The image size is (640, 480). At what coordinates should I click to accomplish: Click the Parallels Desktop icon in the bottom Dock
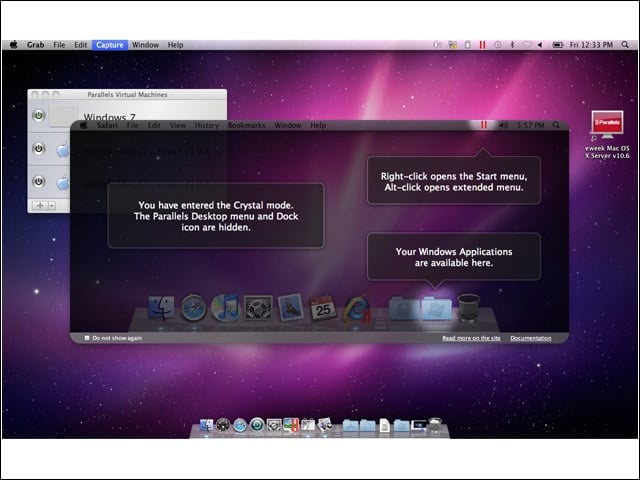click(x=291, y=425)
